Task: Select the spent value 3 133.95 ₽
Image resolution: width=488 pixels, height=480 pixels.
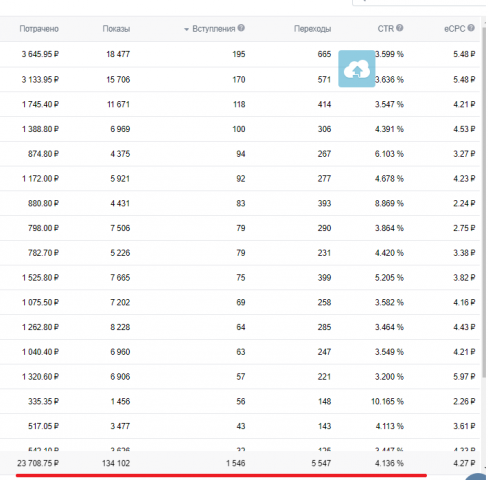Action: pos(40,80)
